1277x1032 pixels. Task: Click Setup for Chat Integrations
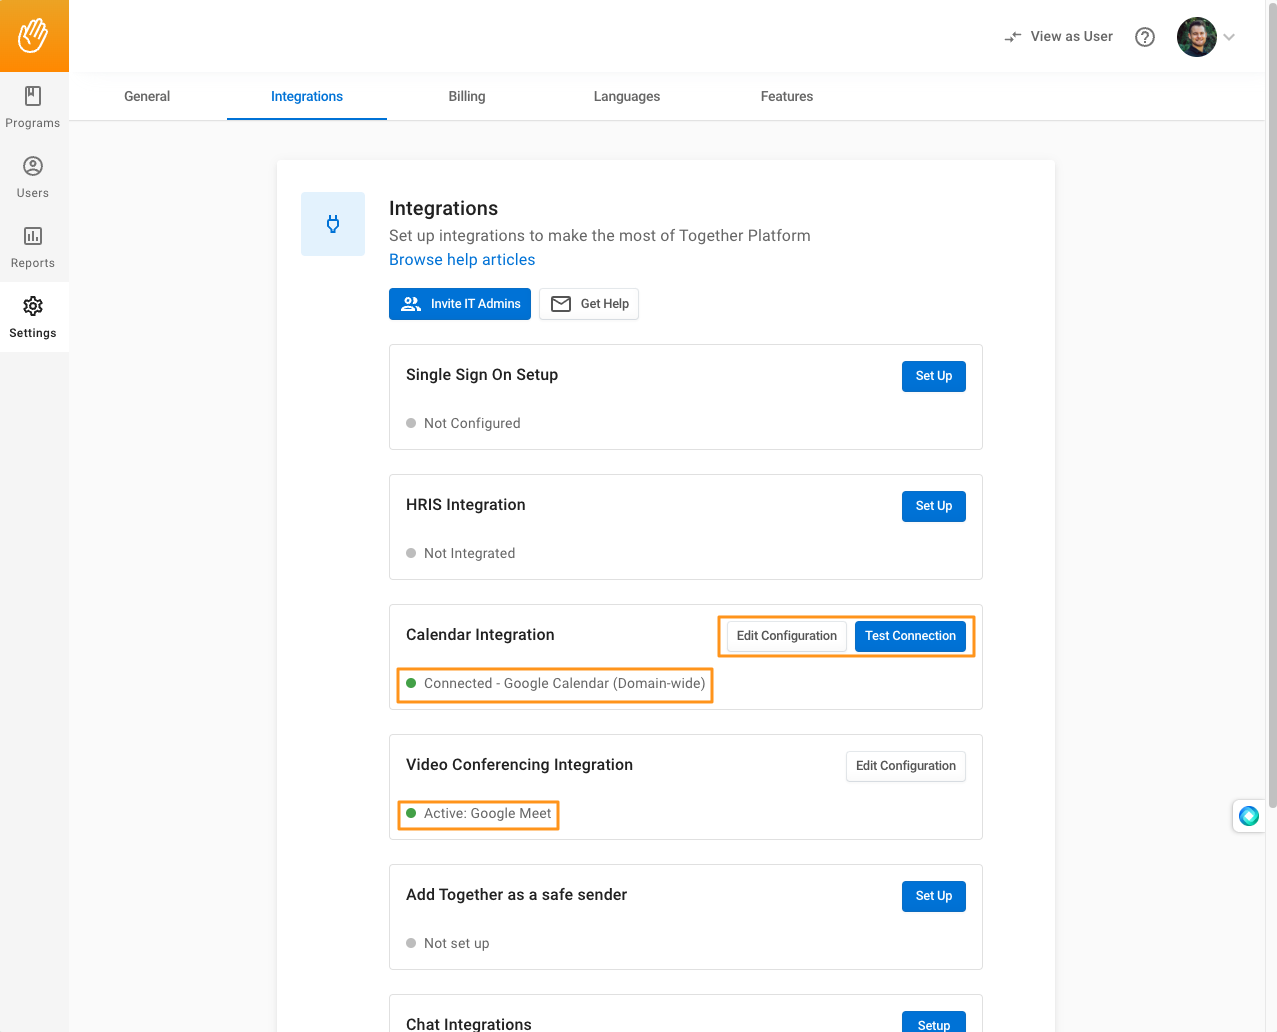pos(934,1023)
